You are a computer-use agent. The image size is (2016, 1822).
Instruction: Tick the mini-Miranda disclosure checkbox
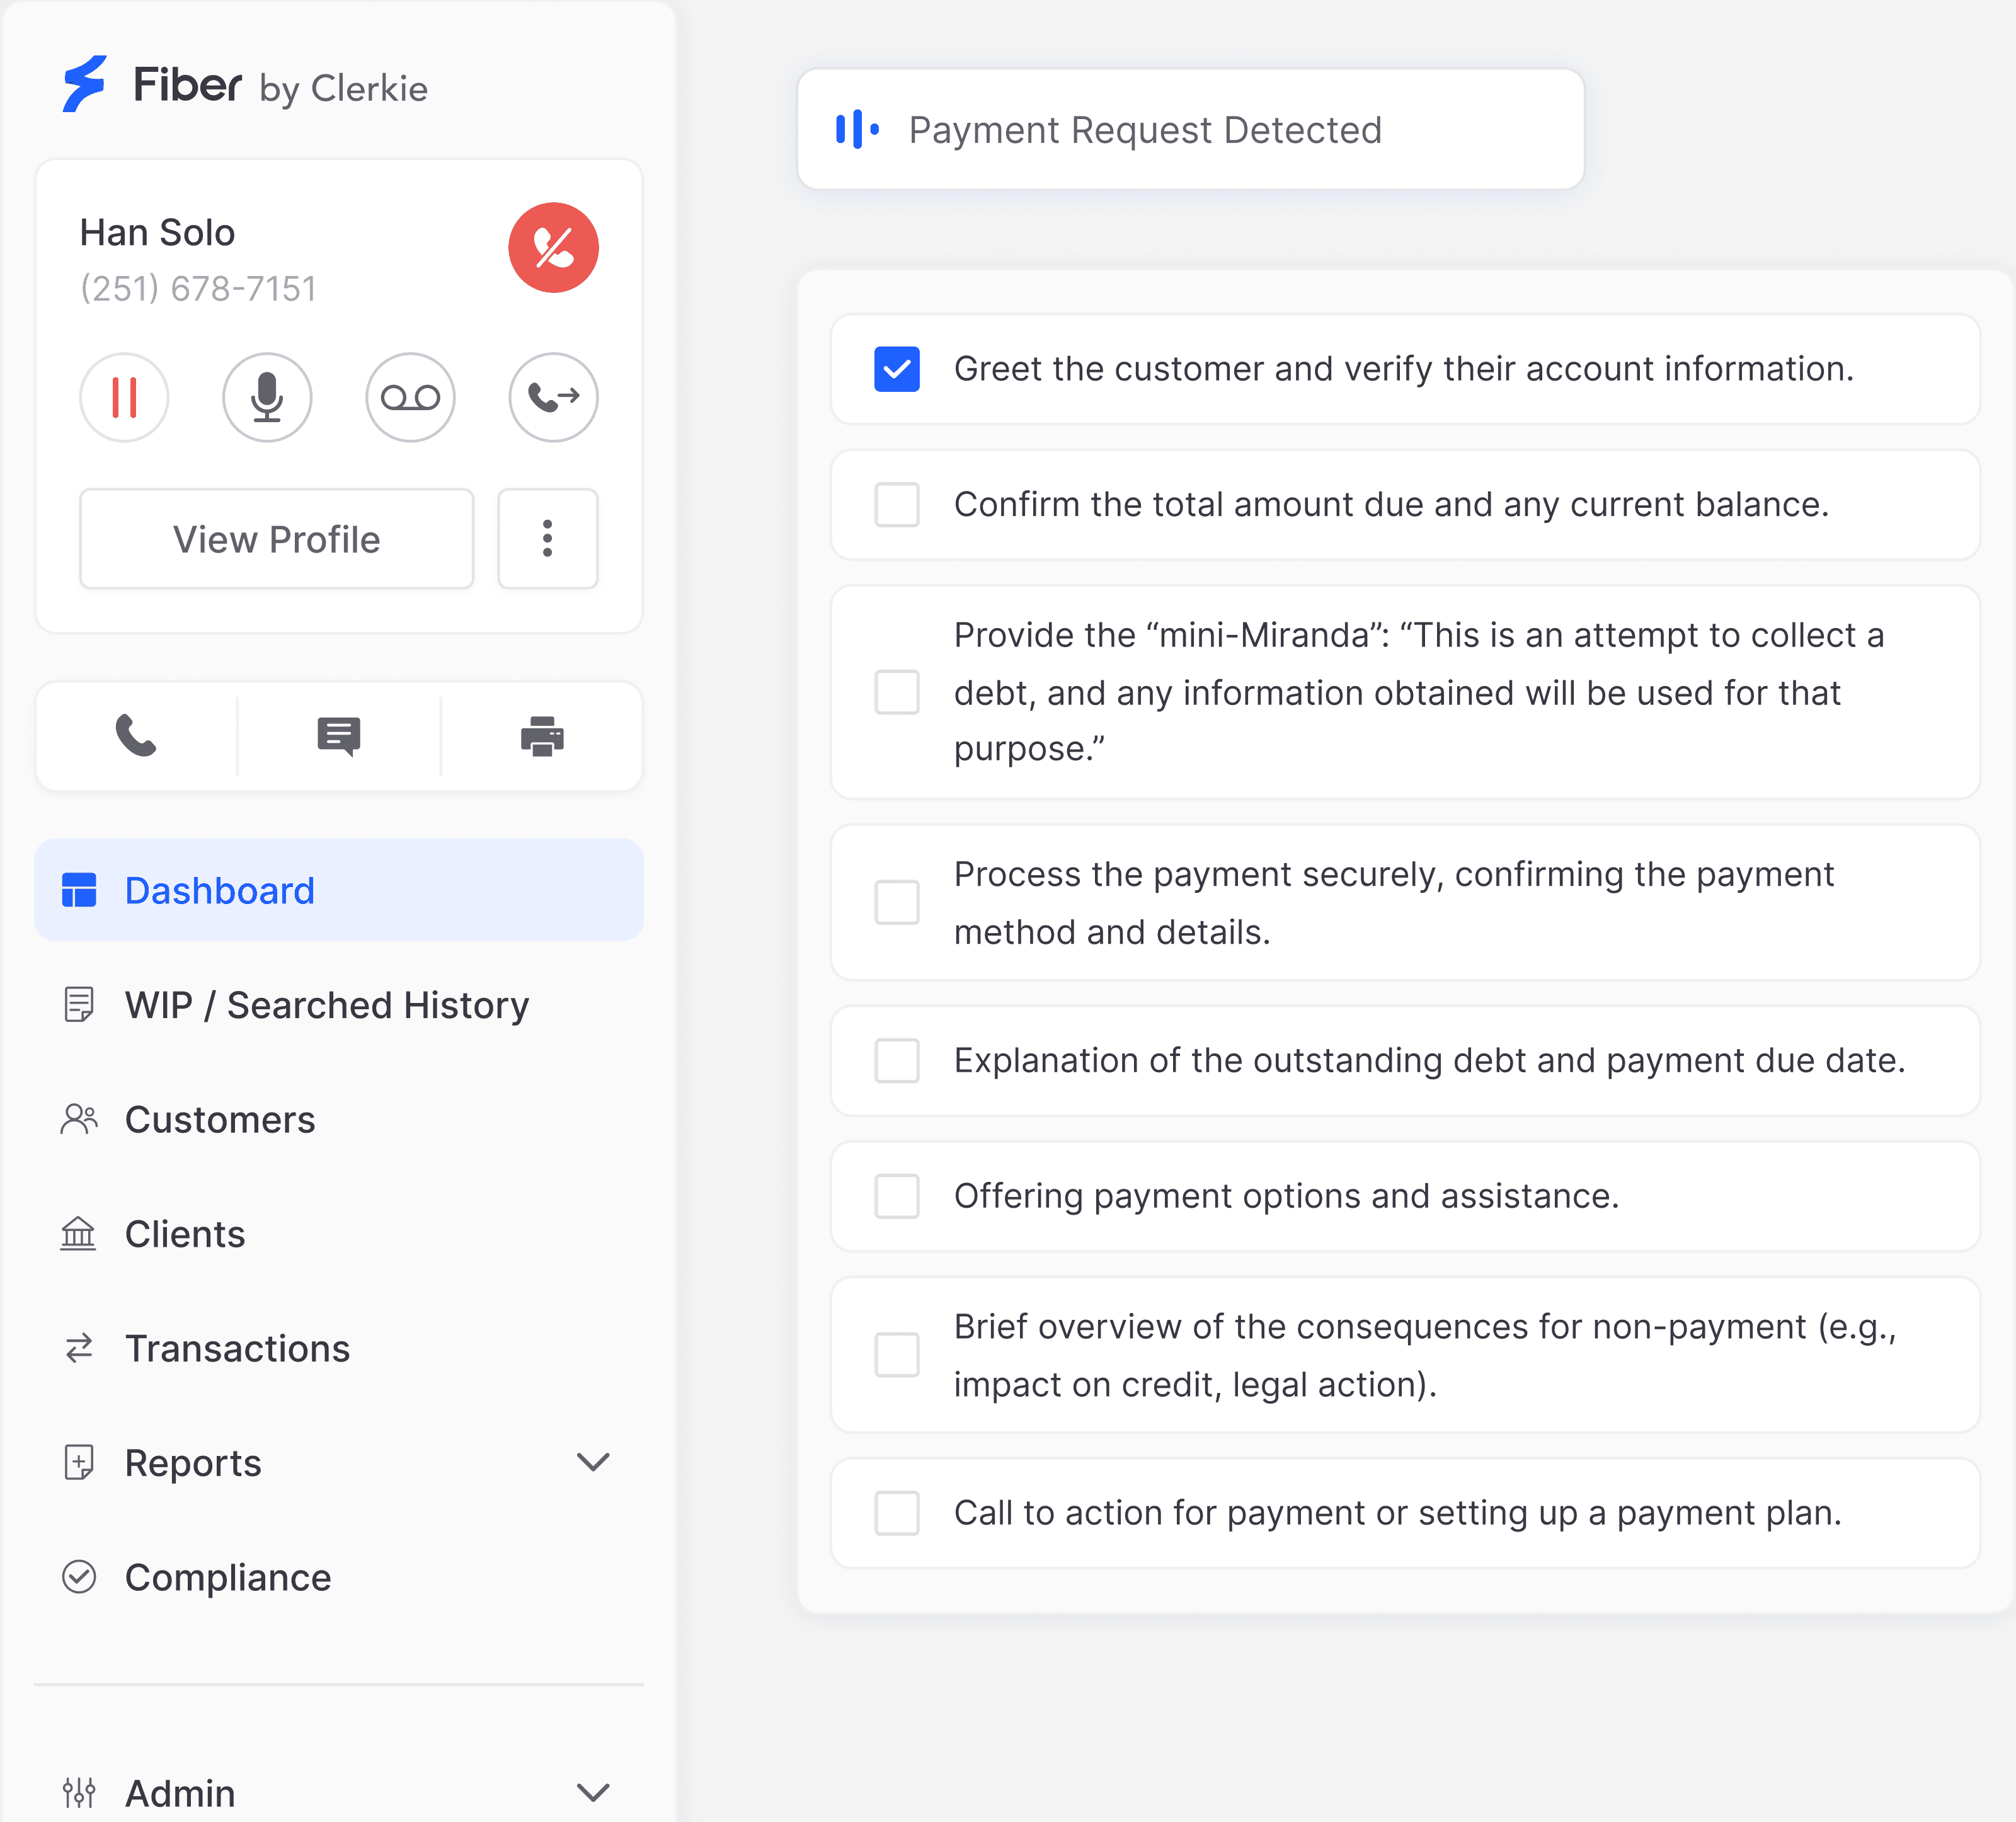click(x=896, y=692)
